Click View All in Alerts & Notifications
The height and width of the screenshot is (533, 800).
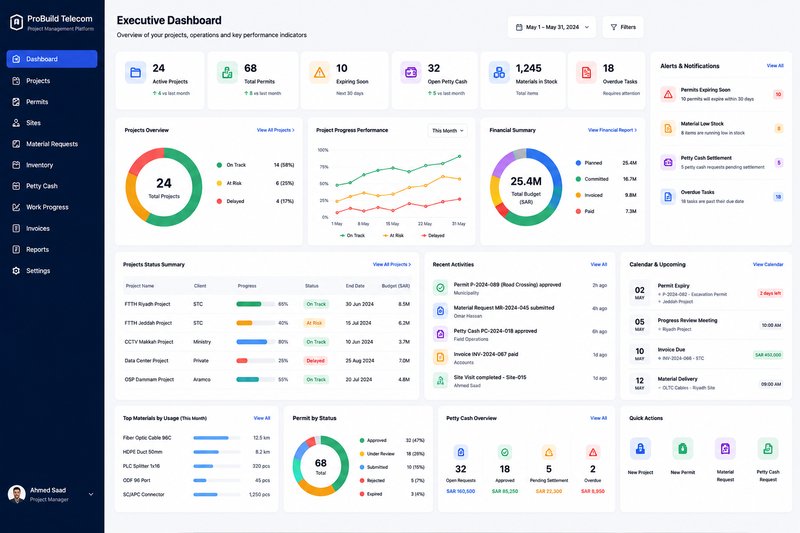(775, 66)
